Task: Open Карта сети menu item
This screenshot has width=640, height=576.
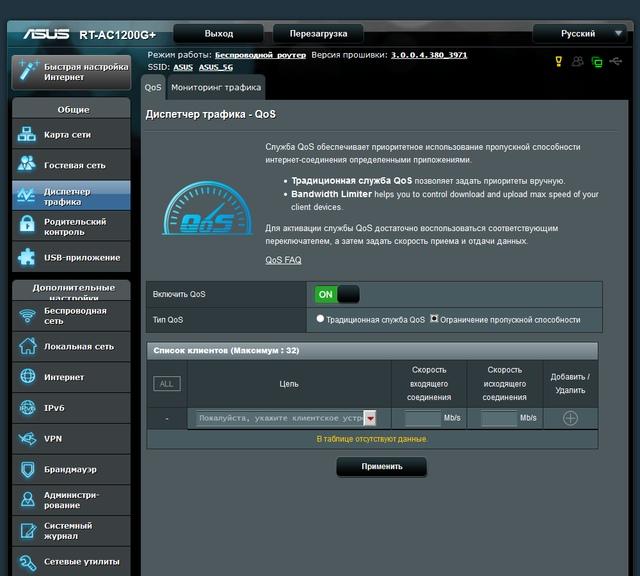Action: point(71,134)
